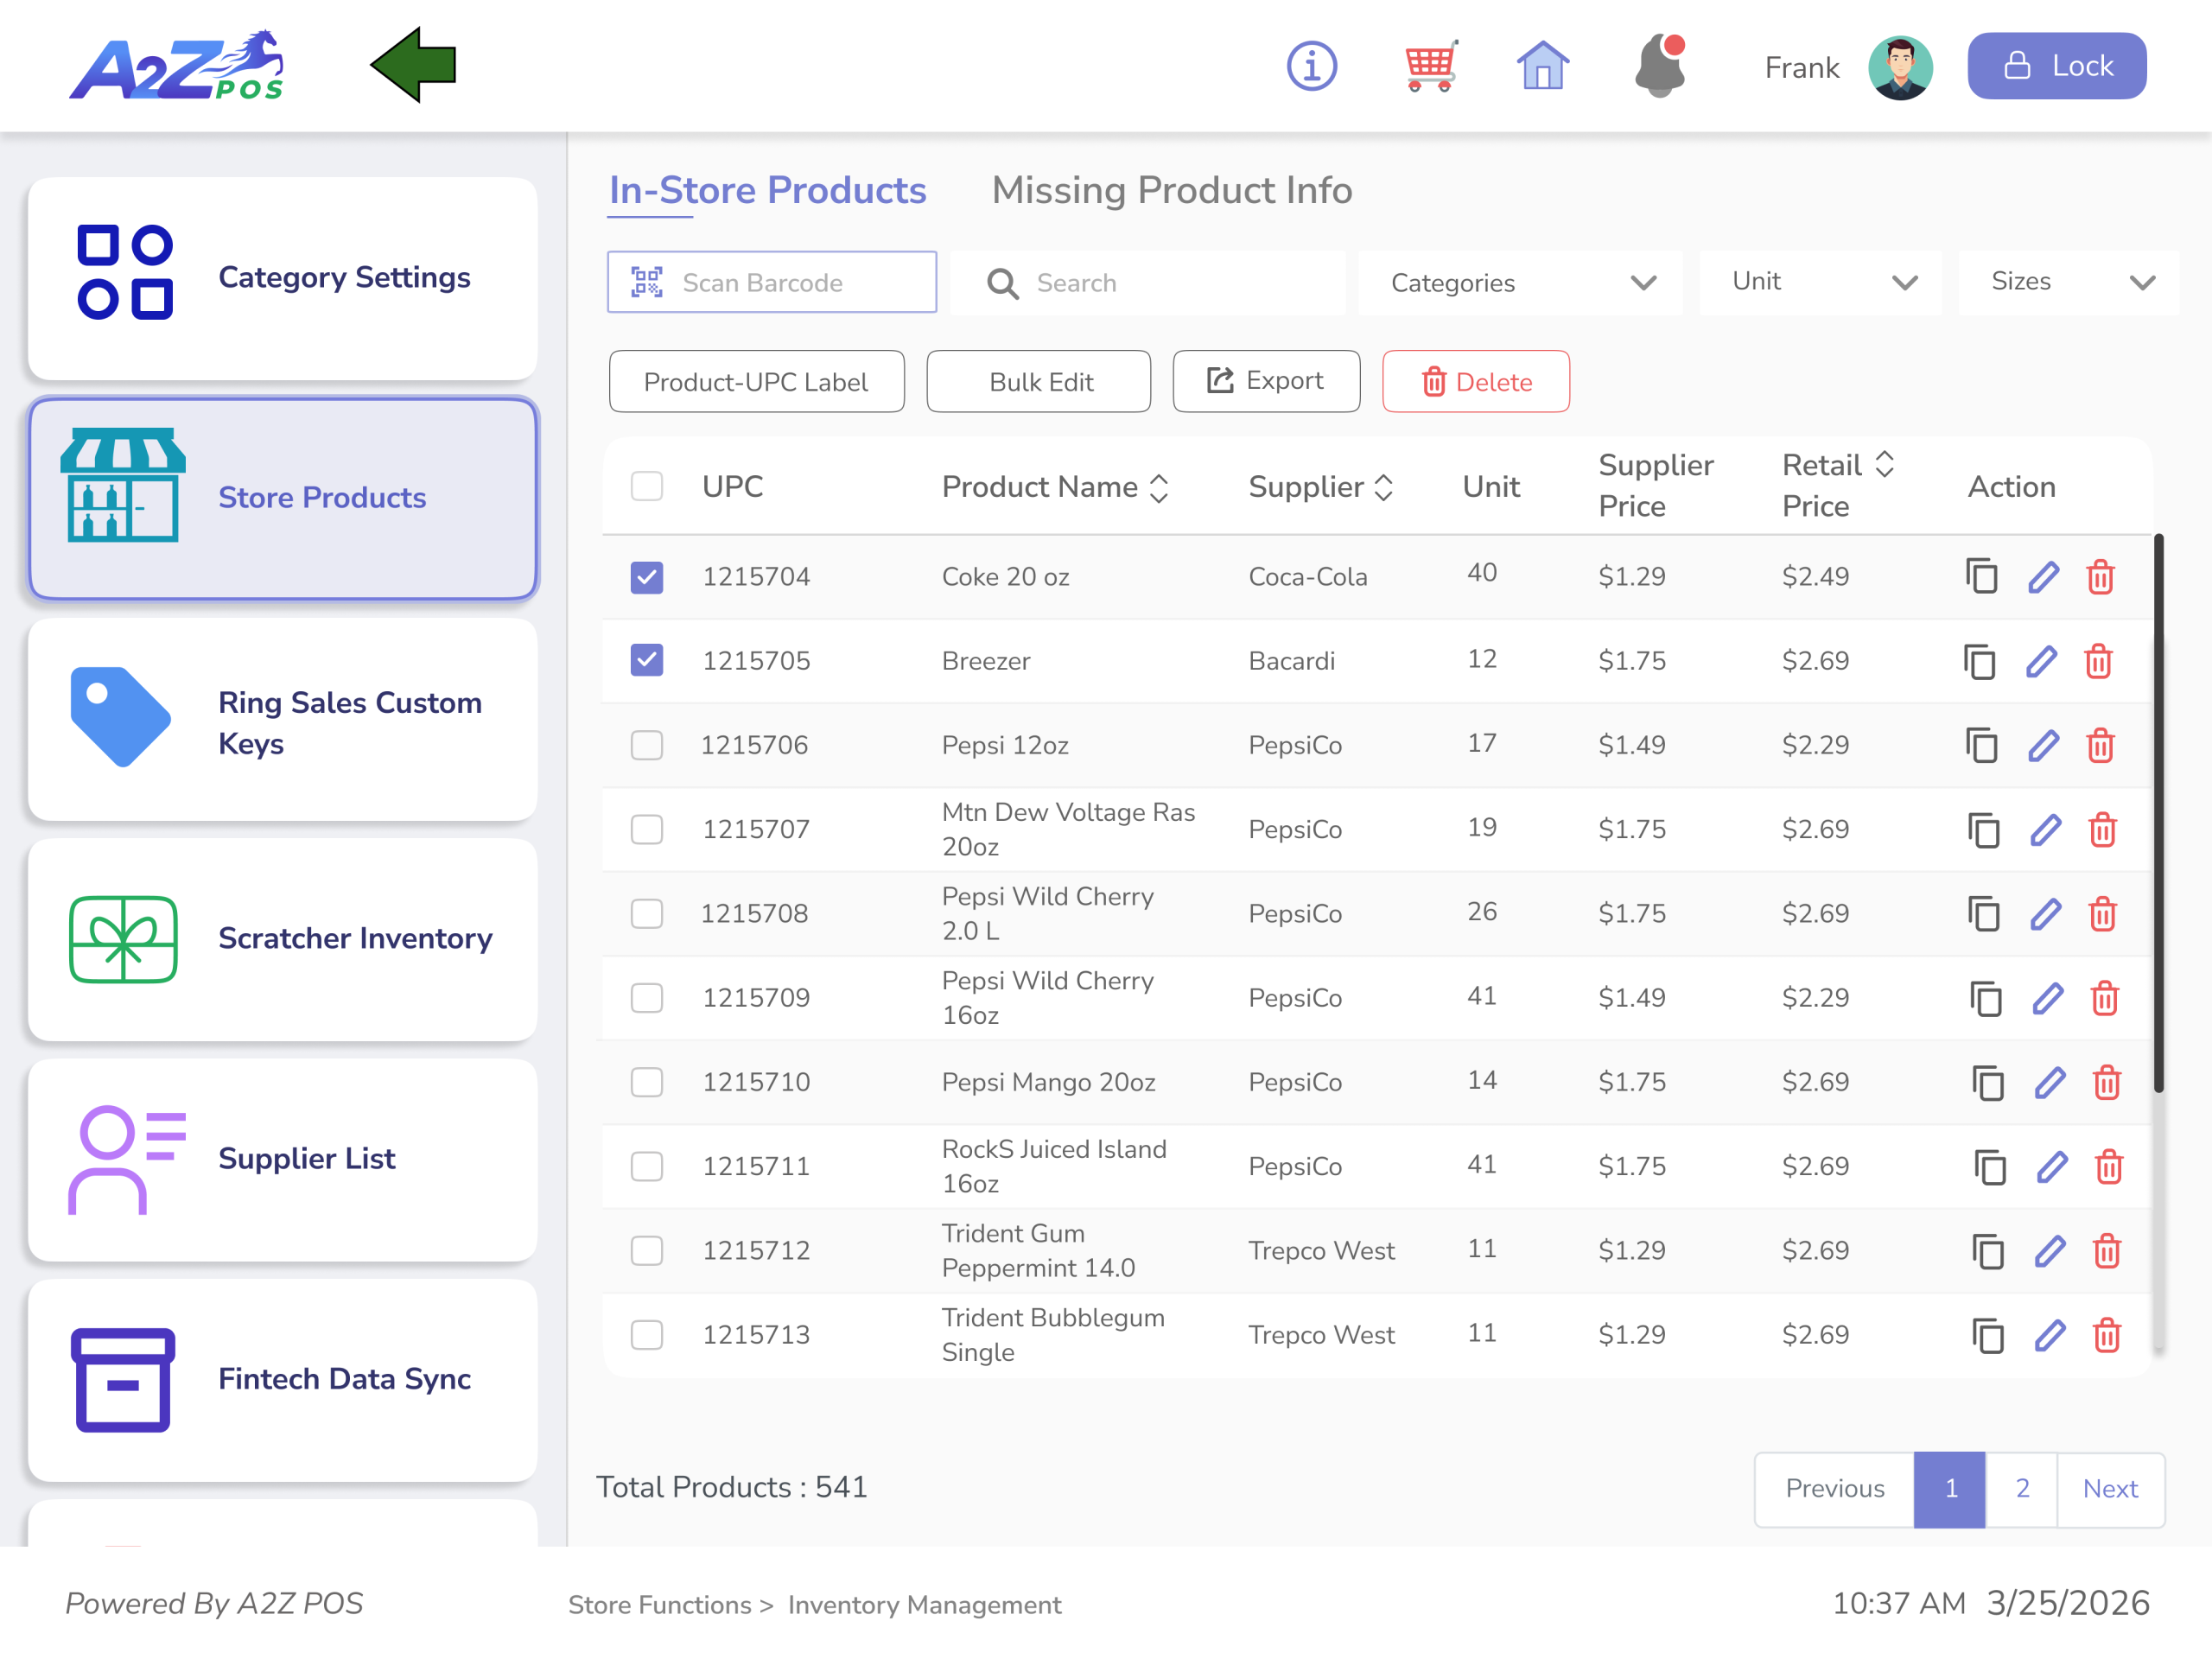Select page 1 in pagination
Viewport: 2212px width, 1659px height.
pos(1950,1489)
